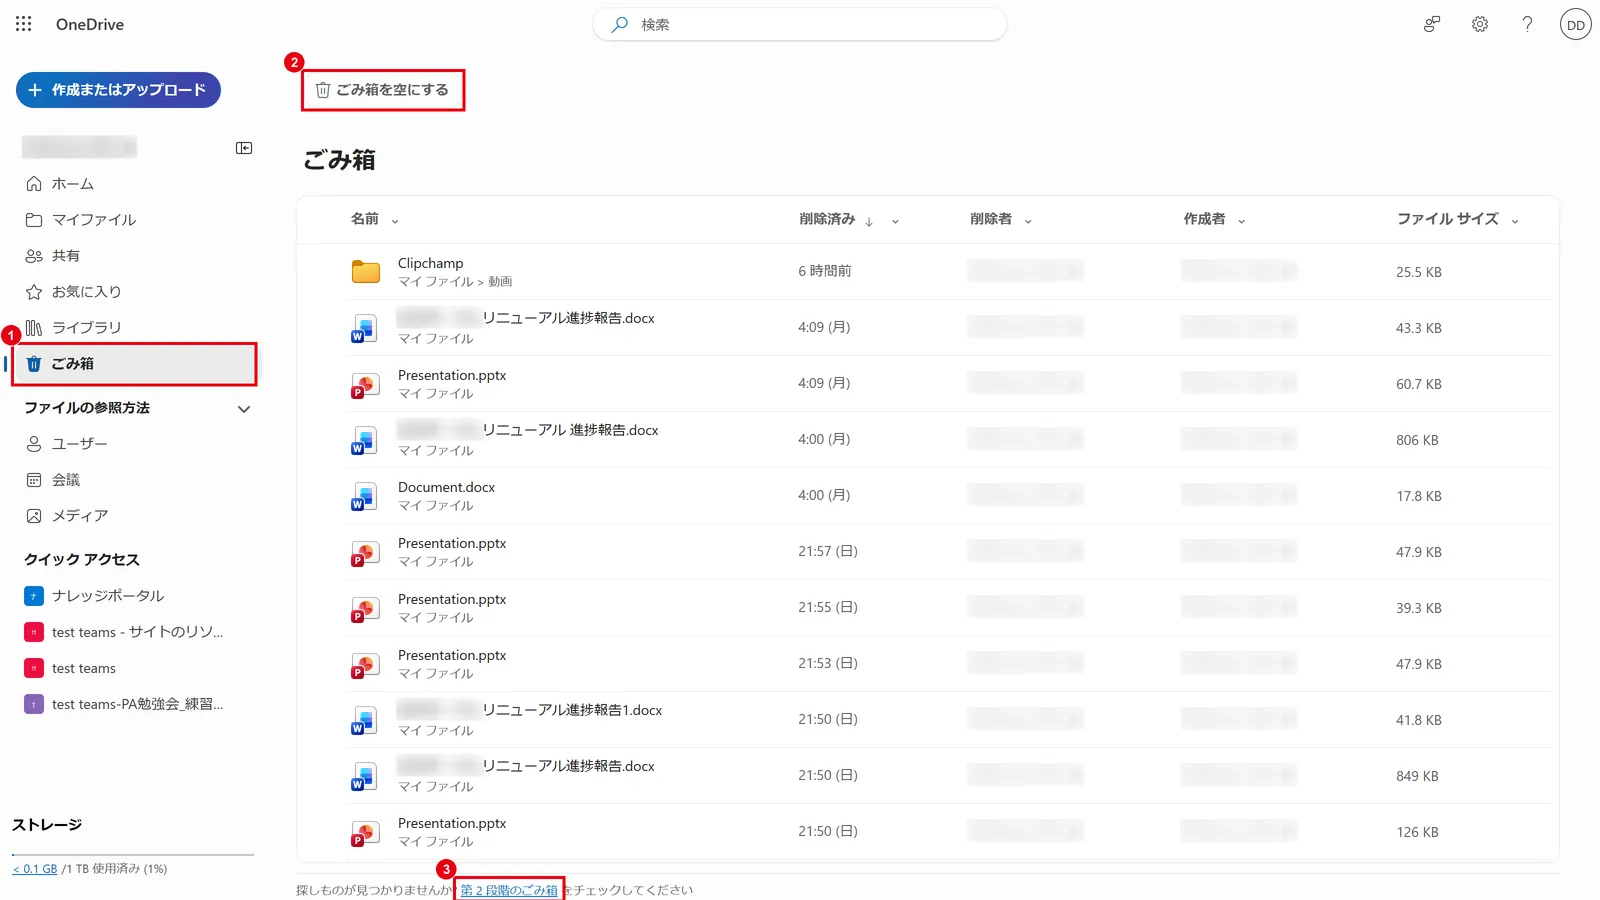1600x900 pixels.
Task: Click the Document.docx Word icon
Action: pyautogui.click(x=364, y=496)
